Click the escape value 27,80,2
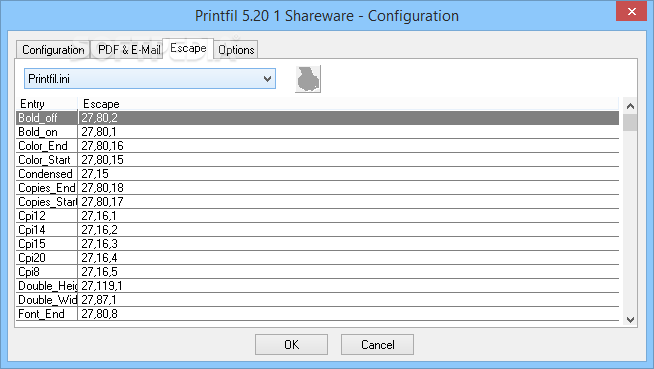 (99, 118)
